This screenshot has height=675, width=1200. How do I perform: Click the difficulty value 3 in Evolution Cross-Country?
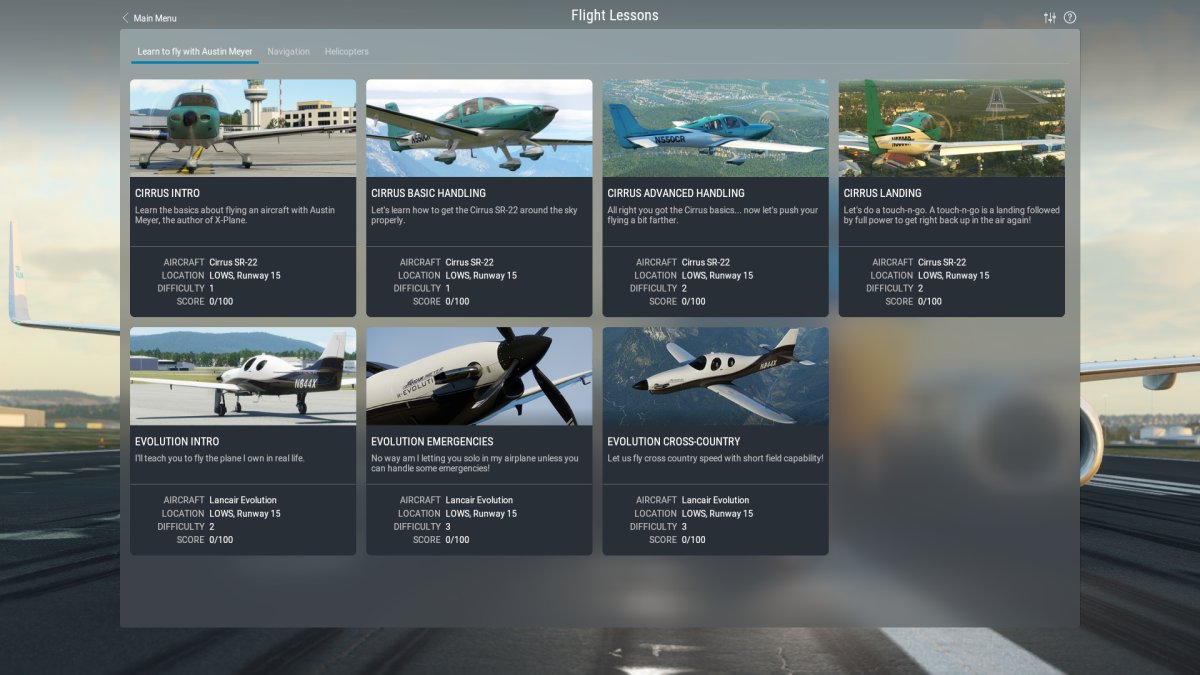[684, 526]
